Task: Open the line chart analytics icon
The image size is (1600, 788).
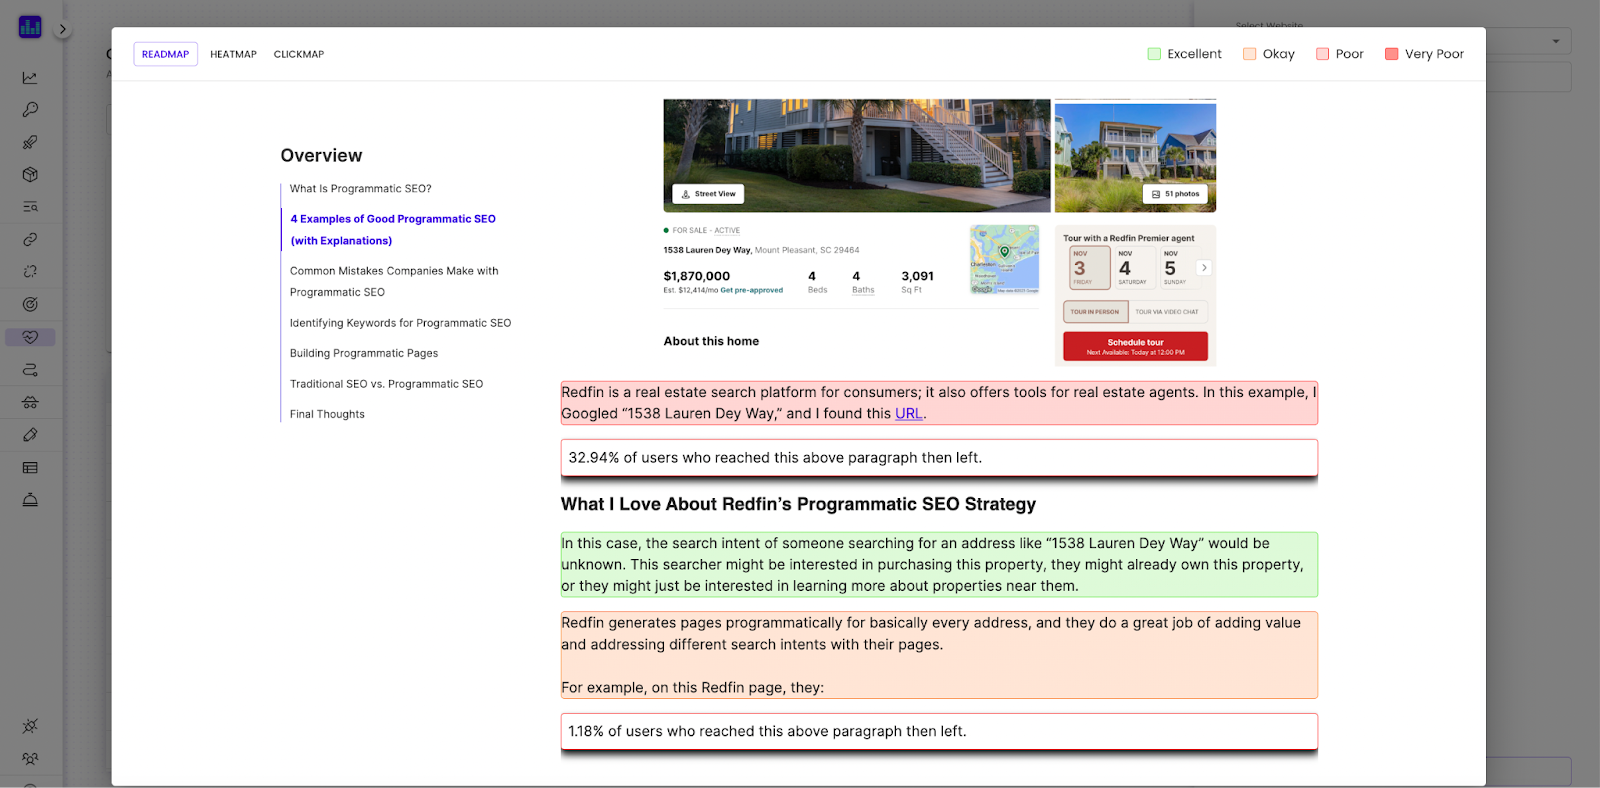Action: coord(30,78)
